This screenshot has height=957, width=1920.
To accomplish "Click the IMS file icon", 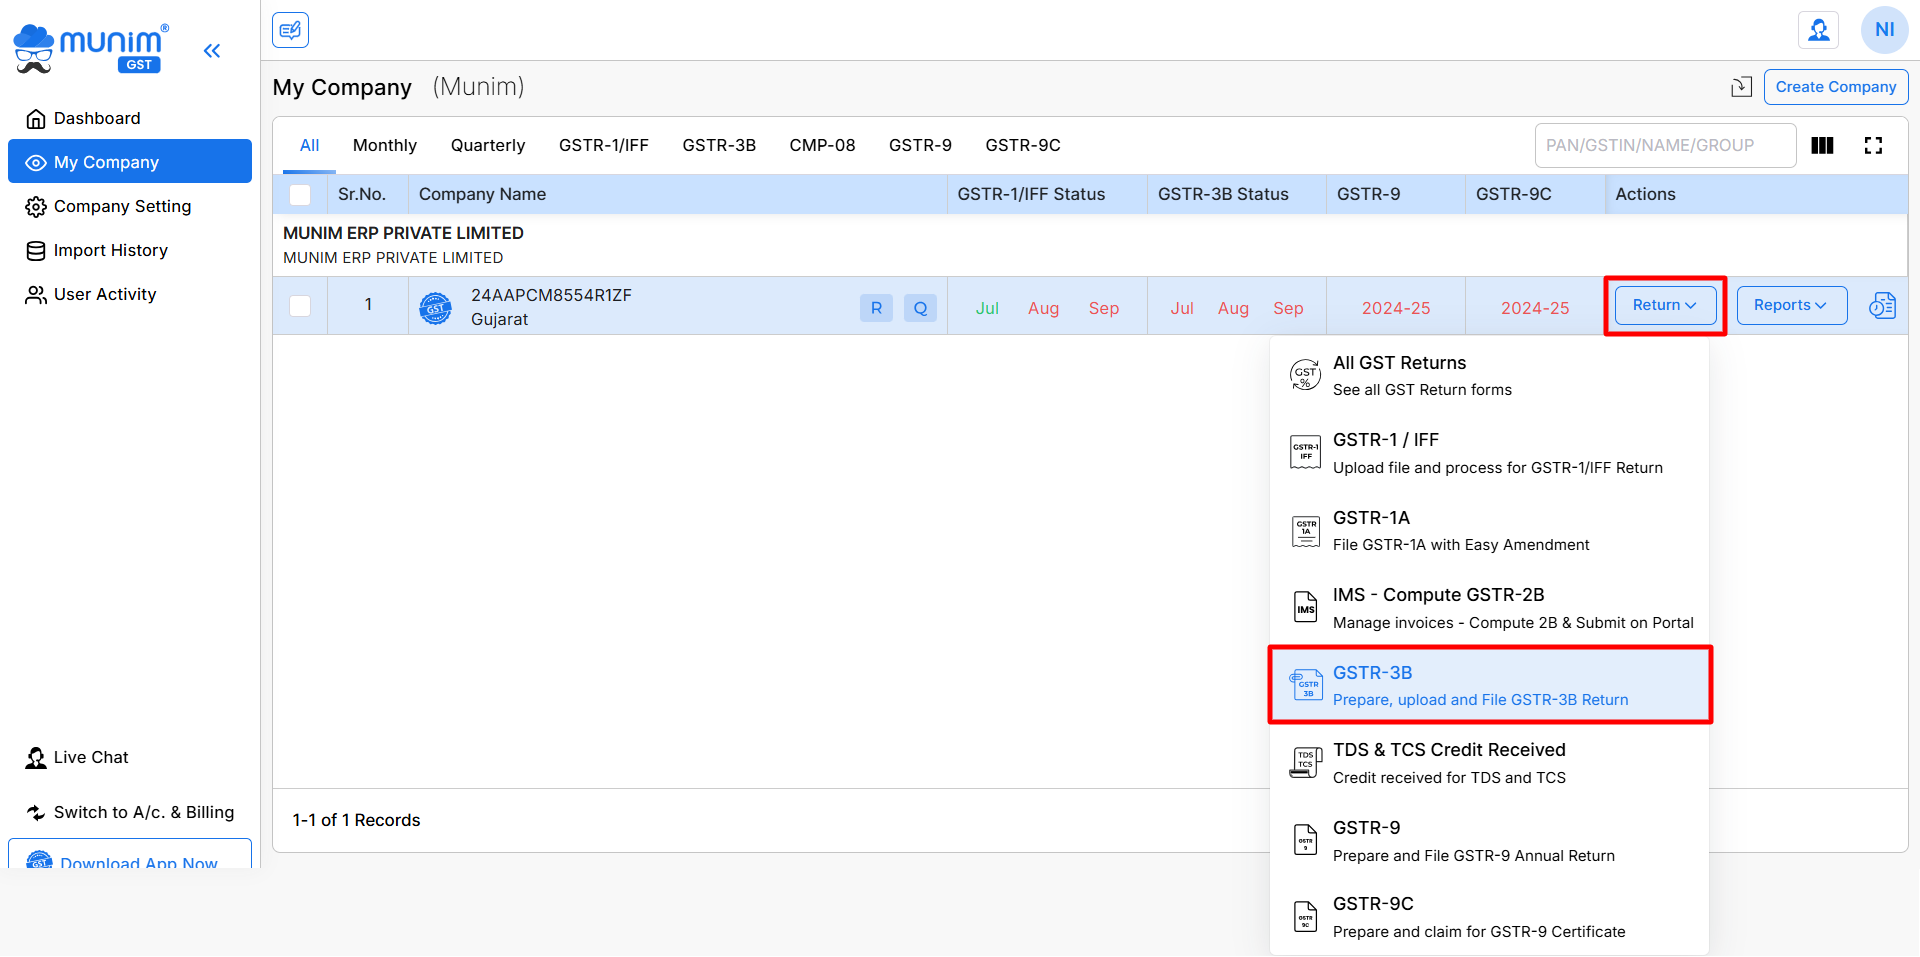I will [x=1305, y=608].
